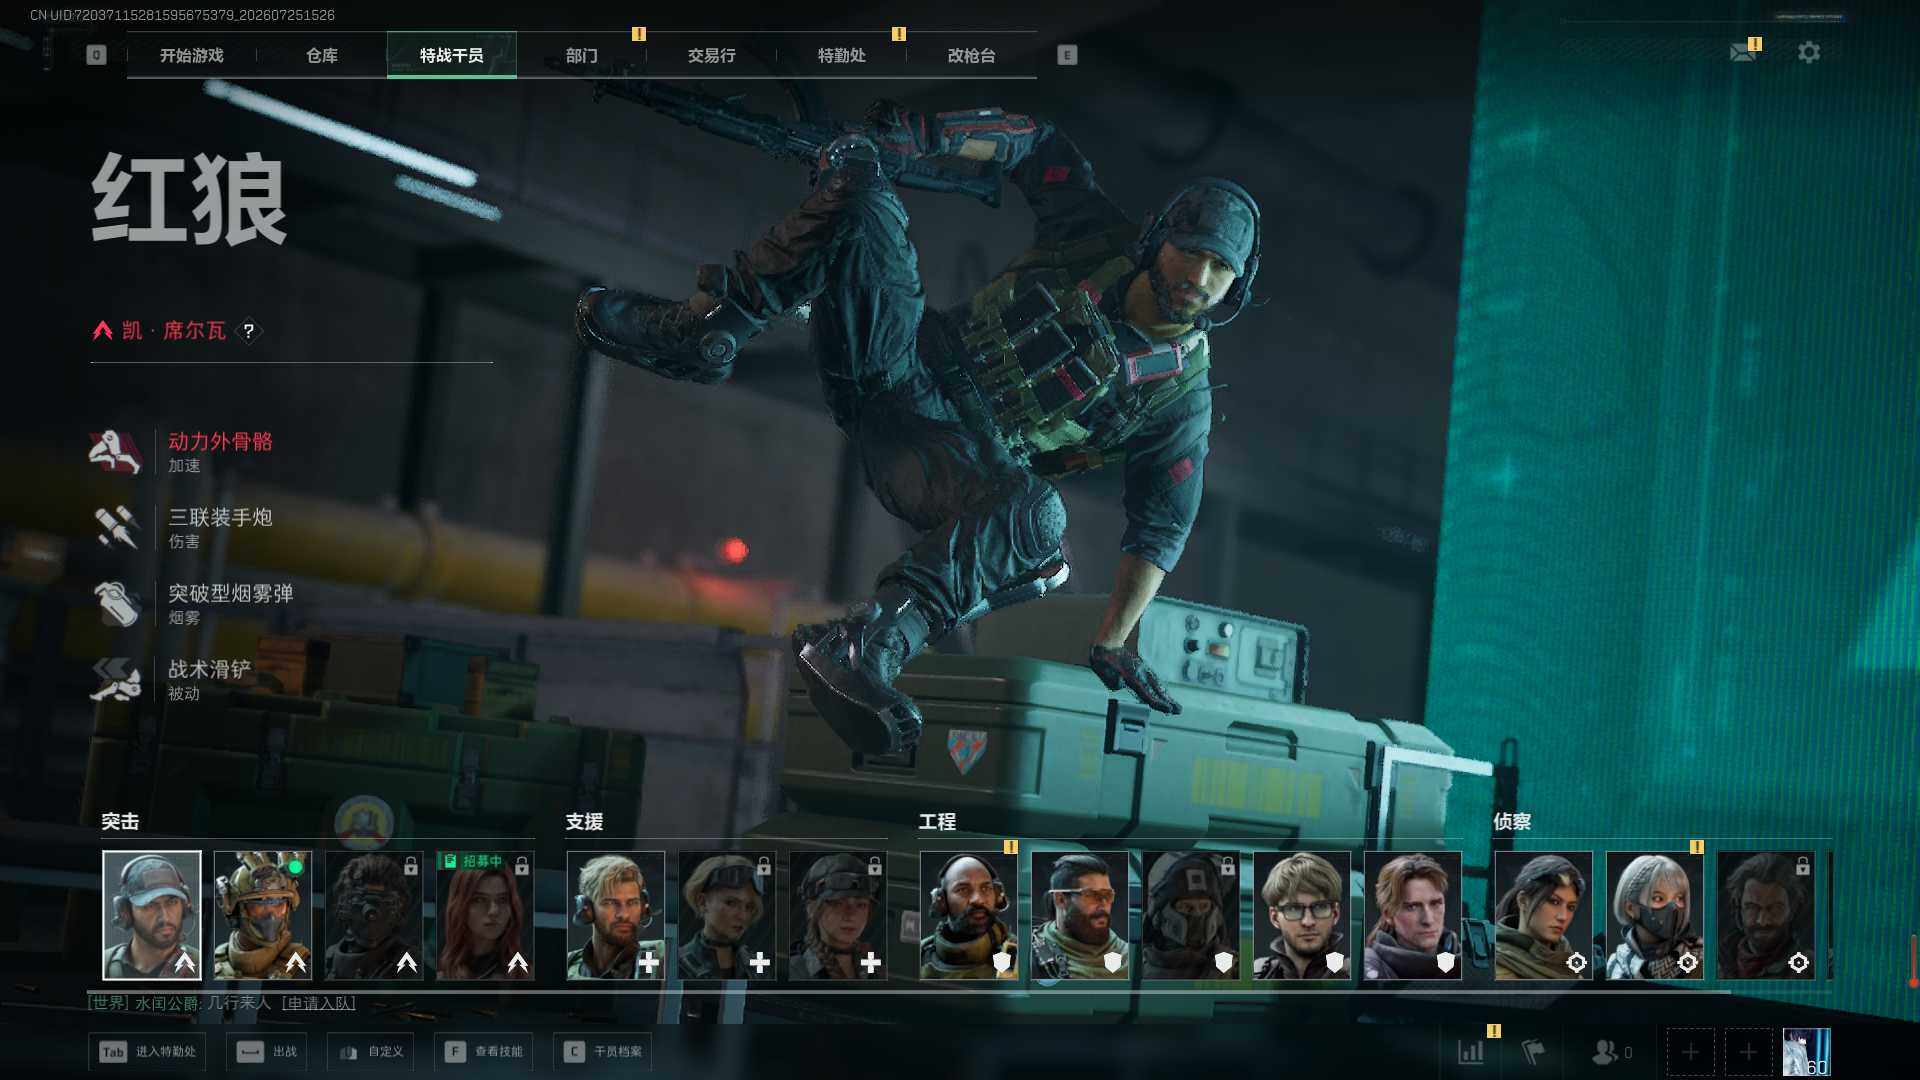
Task: Select the assault operator with tan helmet
Action: click(262, 915)
